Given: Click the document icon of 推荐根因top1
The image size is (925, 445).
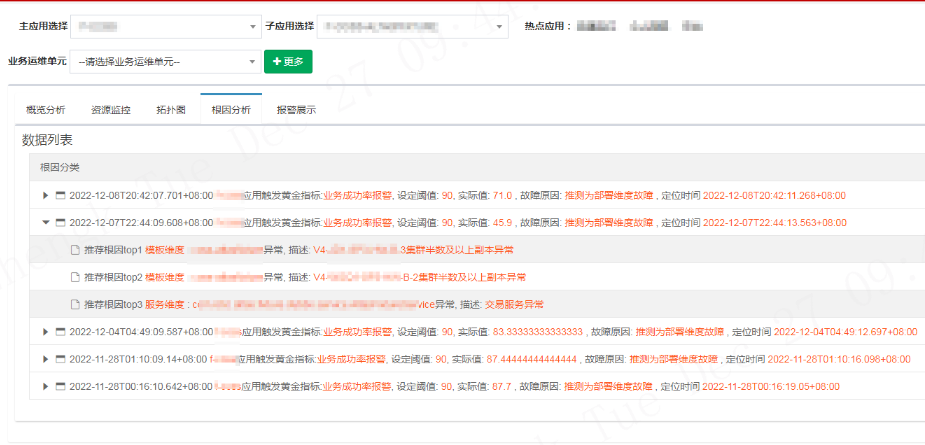Looking at the screenshot, I should (x=75, y=250).
